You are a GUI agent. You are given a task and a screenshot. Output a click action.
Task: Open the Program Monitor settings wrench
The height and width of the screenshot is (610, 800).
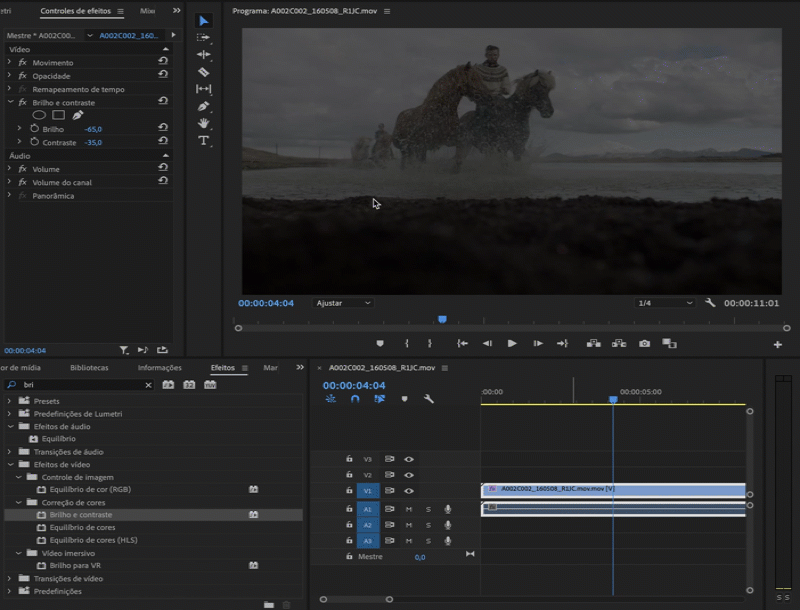[710, 303]
